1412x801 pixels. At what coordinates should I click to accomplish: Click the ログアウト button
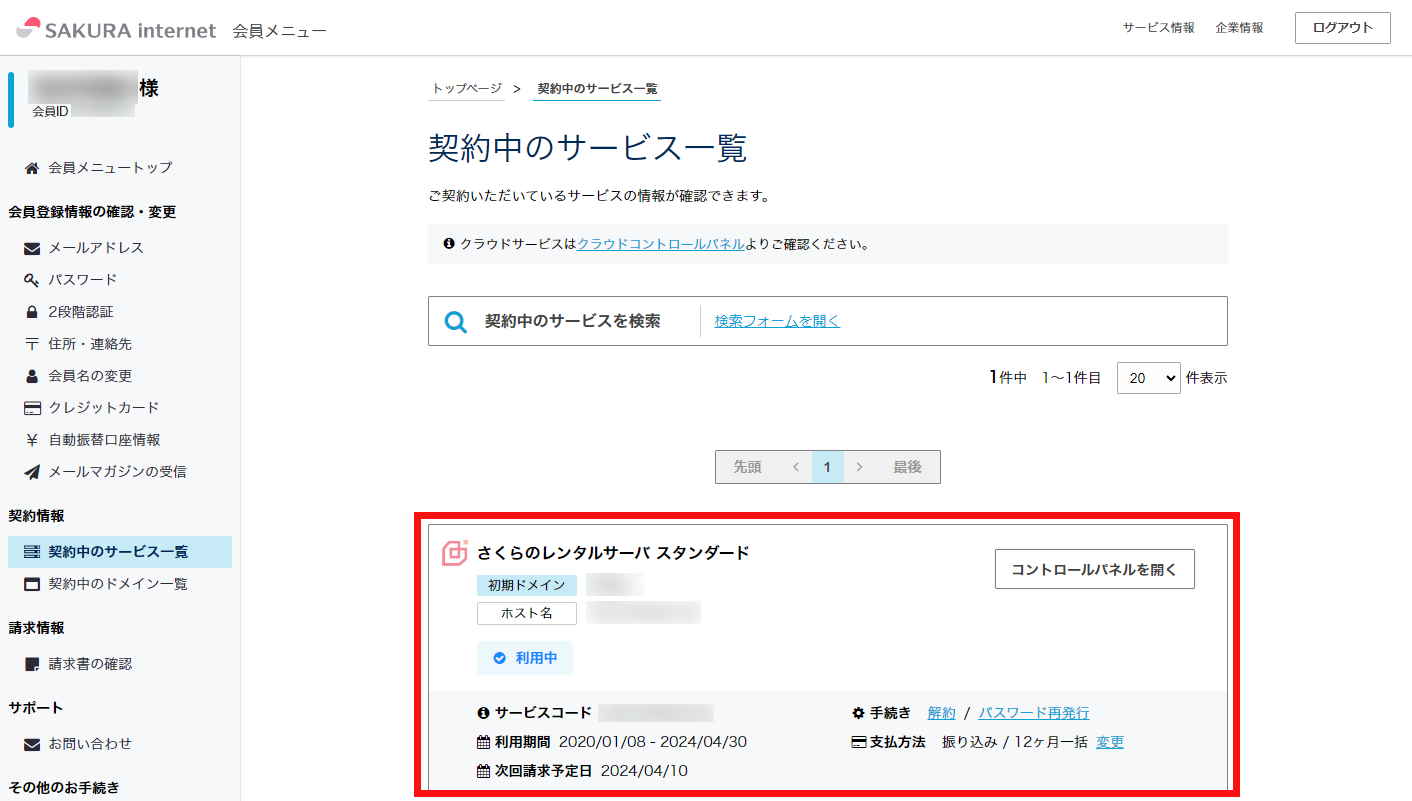(1343, 28)
